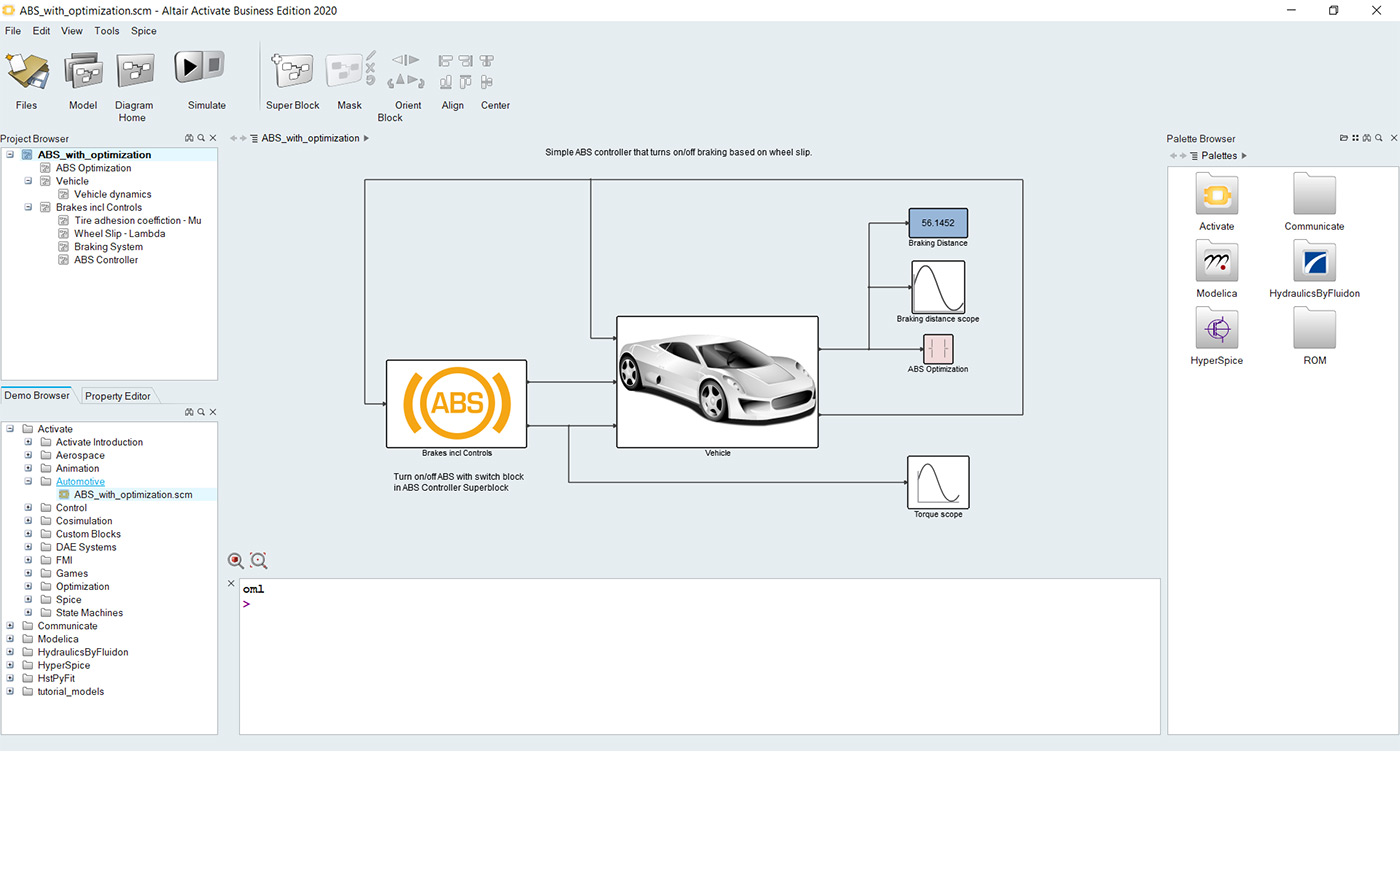Select ABS_with_optimization.scm in Demo Browser
Screen dimensions: 1400x893
[133, 494]
